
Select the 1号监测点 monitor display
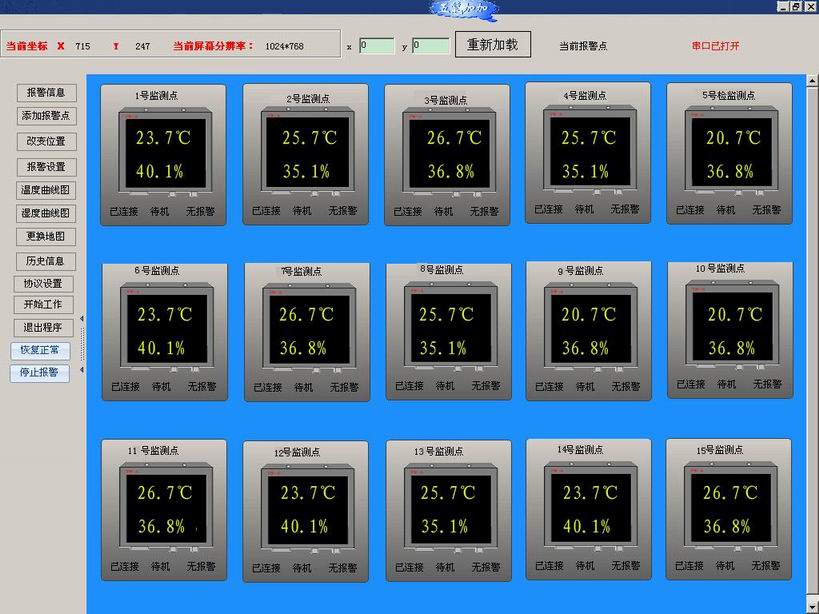point(166,154)
